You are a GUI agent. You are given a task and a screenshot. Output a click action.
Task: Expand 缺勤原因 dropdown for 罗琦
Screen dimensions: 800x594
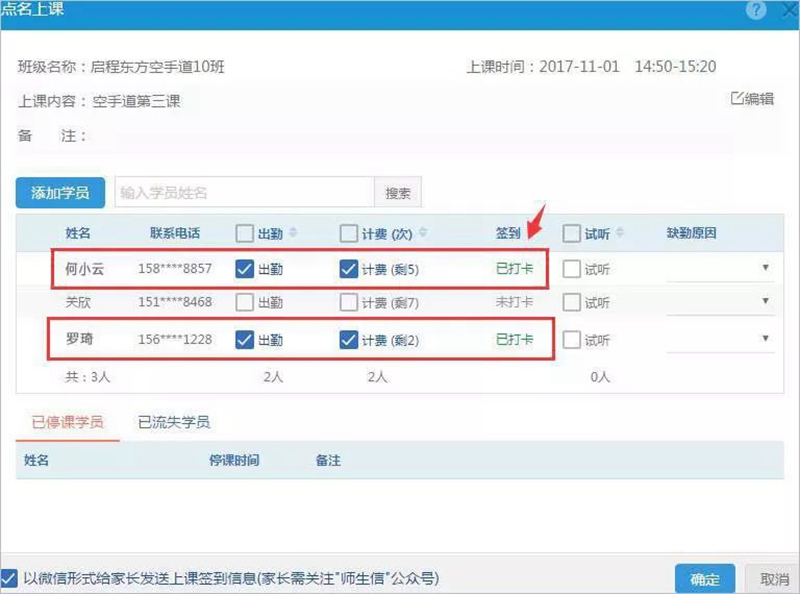(x=765, y=339)
